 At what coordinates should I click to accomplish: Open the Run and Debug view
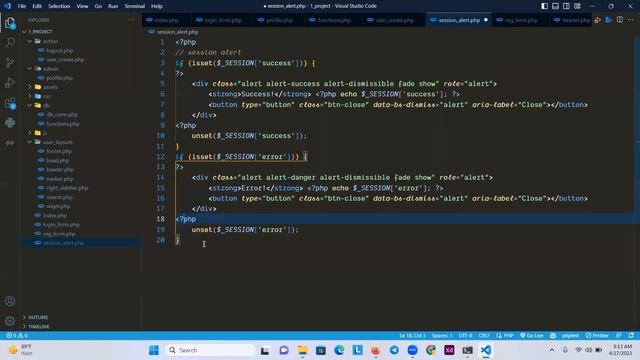[x=10, y=82]
